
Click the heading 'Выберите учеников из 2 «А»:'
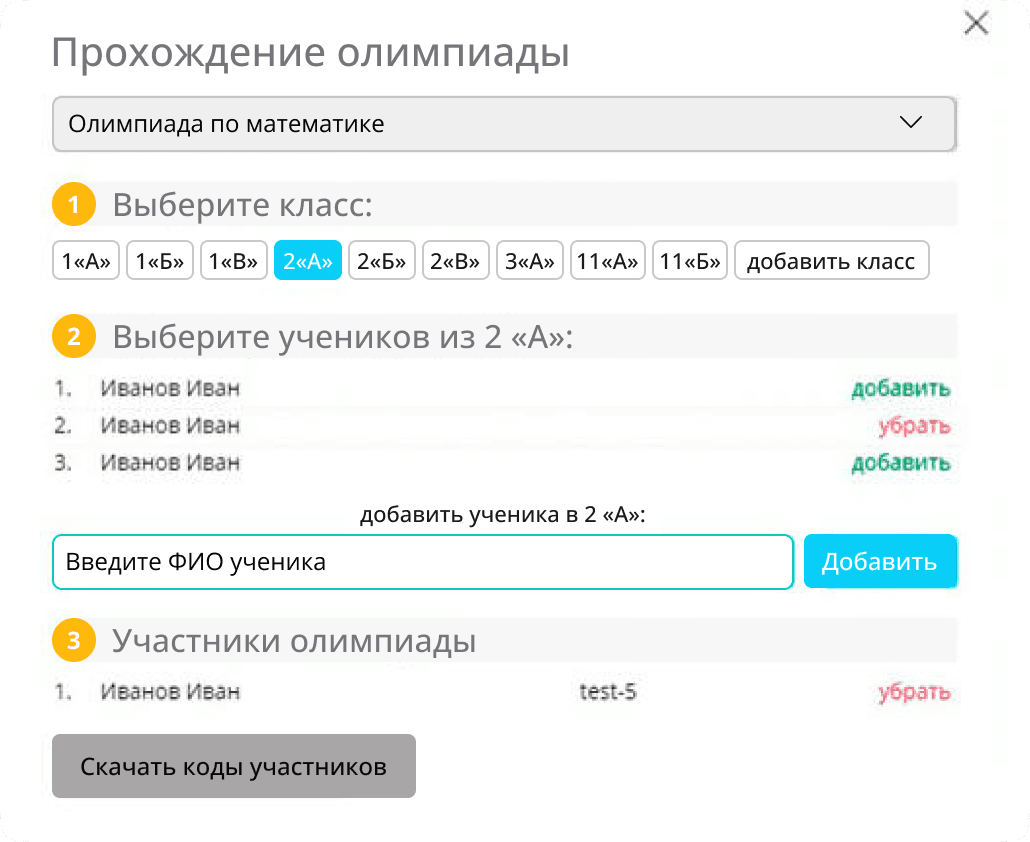click(343, 337)
